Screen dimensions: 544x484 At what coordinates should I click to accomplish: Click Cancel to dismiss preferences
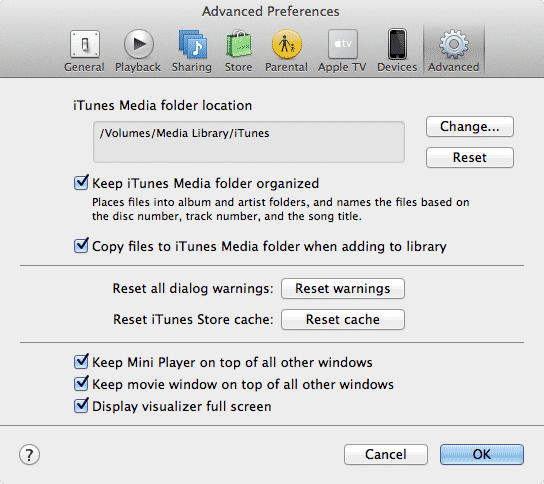click(x=386, y=455)
